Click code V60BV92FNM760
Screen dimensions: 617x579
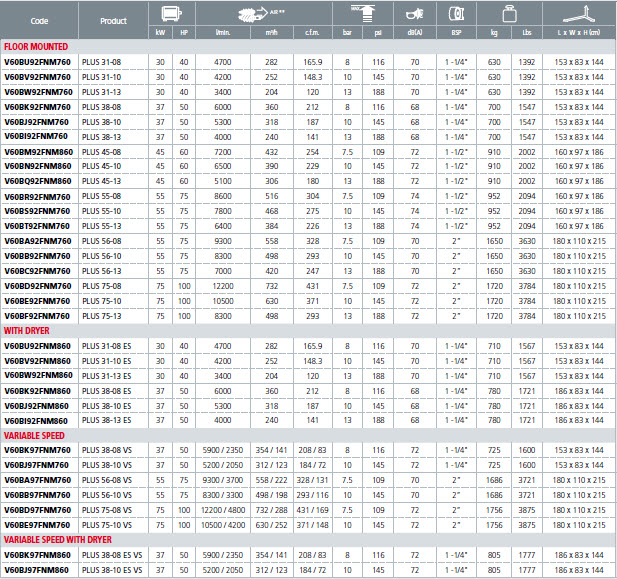click(37, 77)
